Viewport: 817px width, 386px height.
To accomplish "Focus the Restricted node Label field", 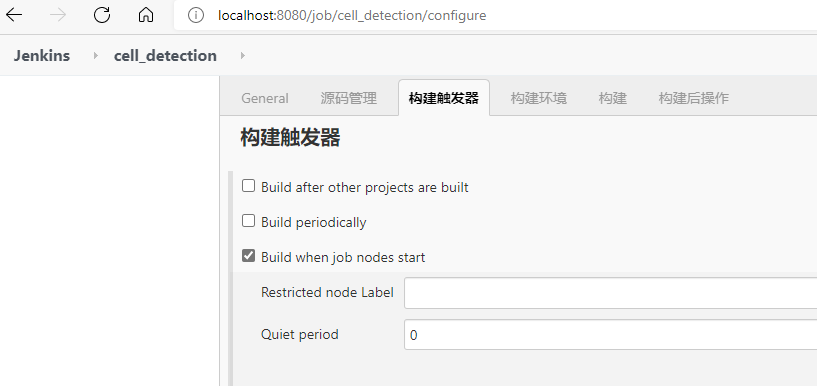I will tap(611, 293).
